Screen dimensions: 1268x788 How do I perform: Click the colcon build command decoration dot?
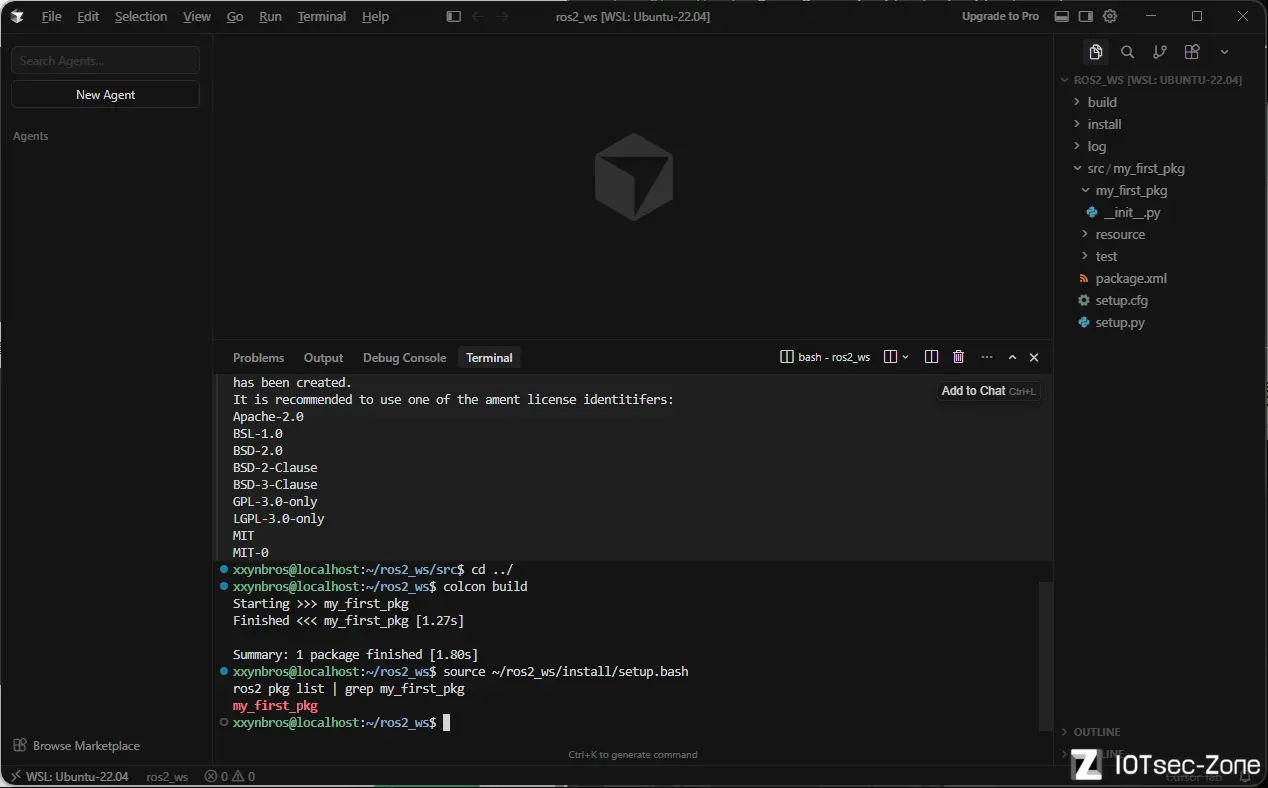(x=224, y=587)
